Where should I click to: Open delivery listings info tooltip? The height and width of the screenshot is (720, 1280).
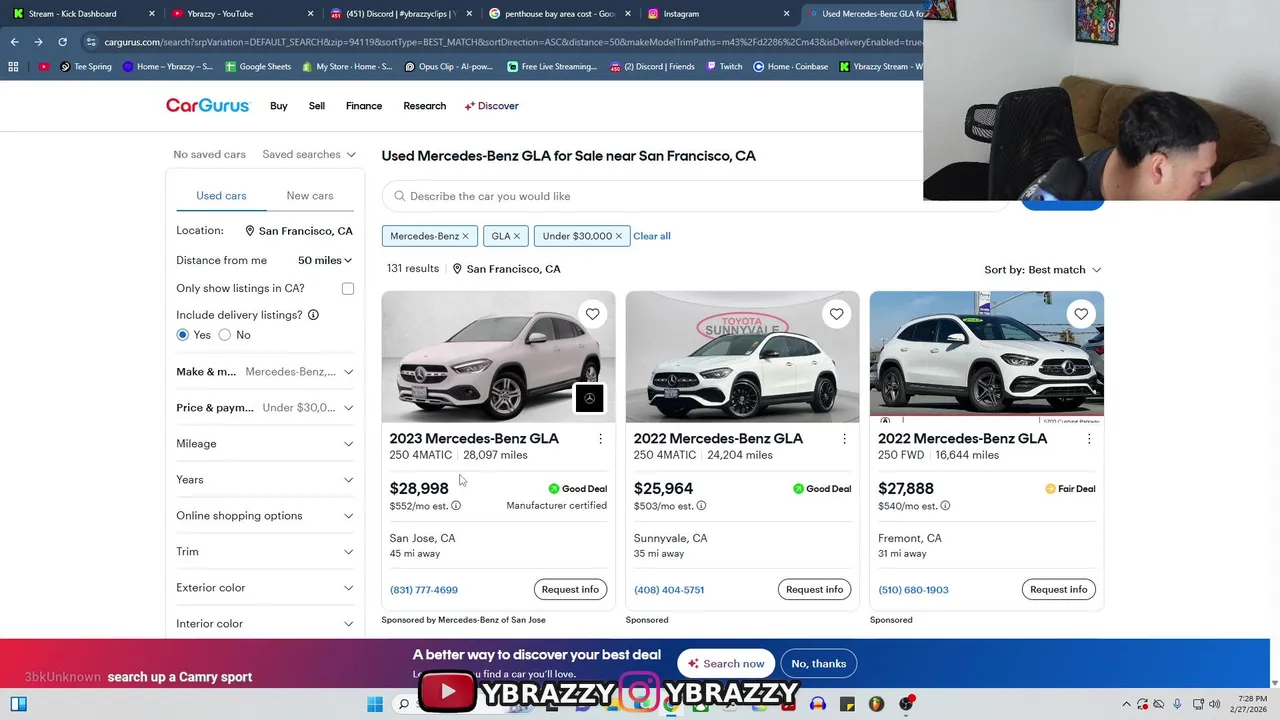click(313, 315)
